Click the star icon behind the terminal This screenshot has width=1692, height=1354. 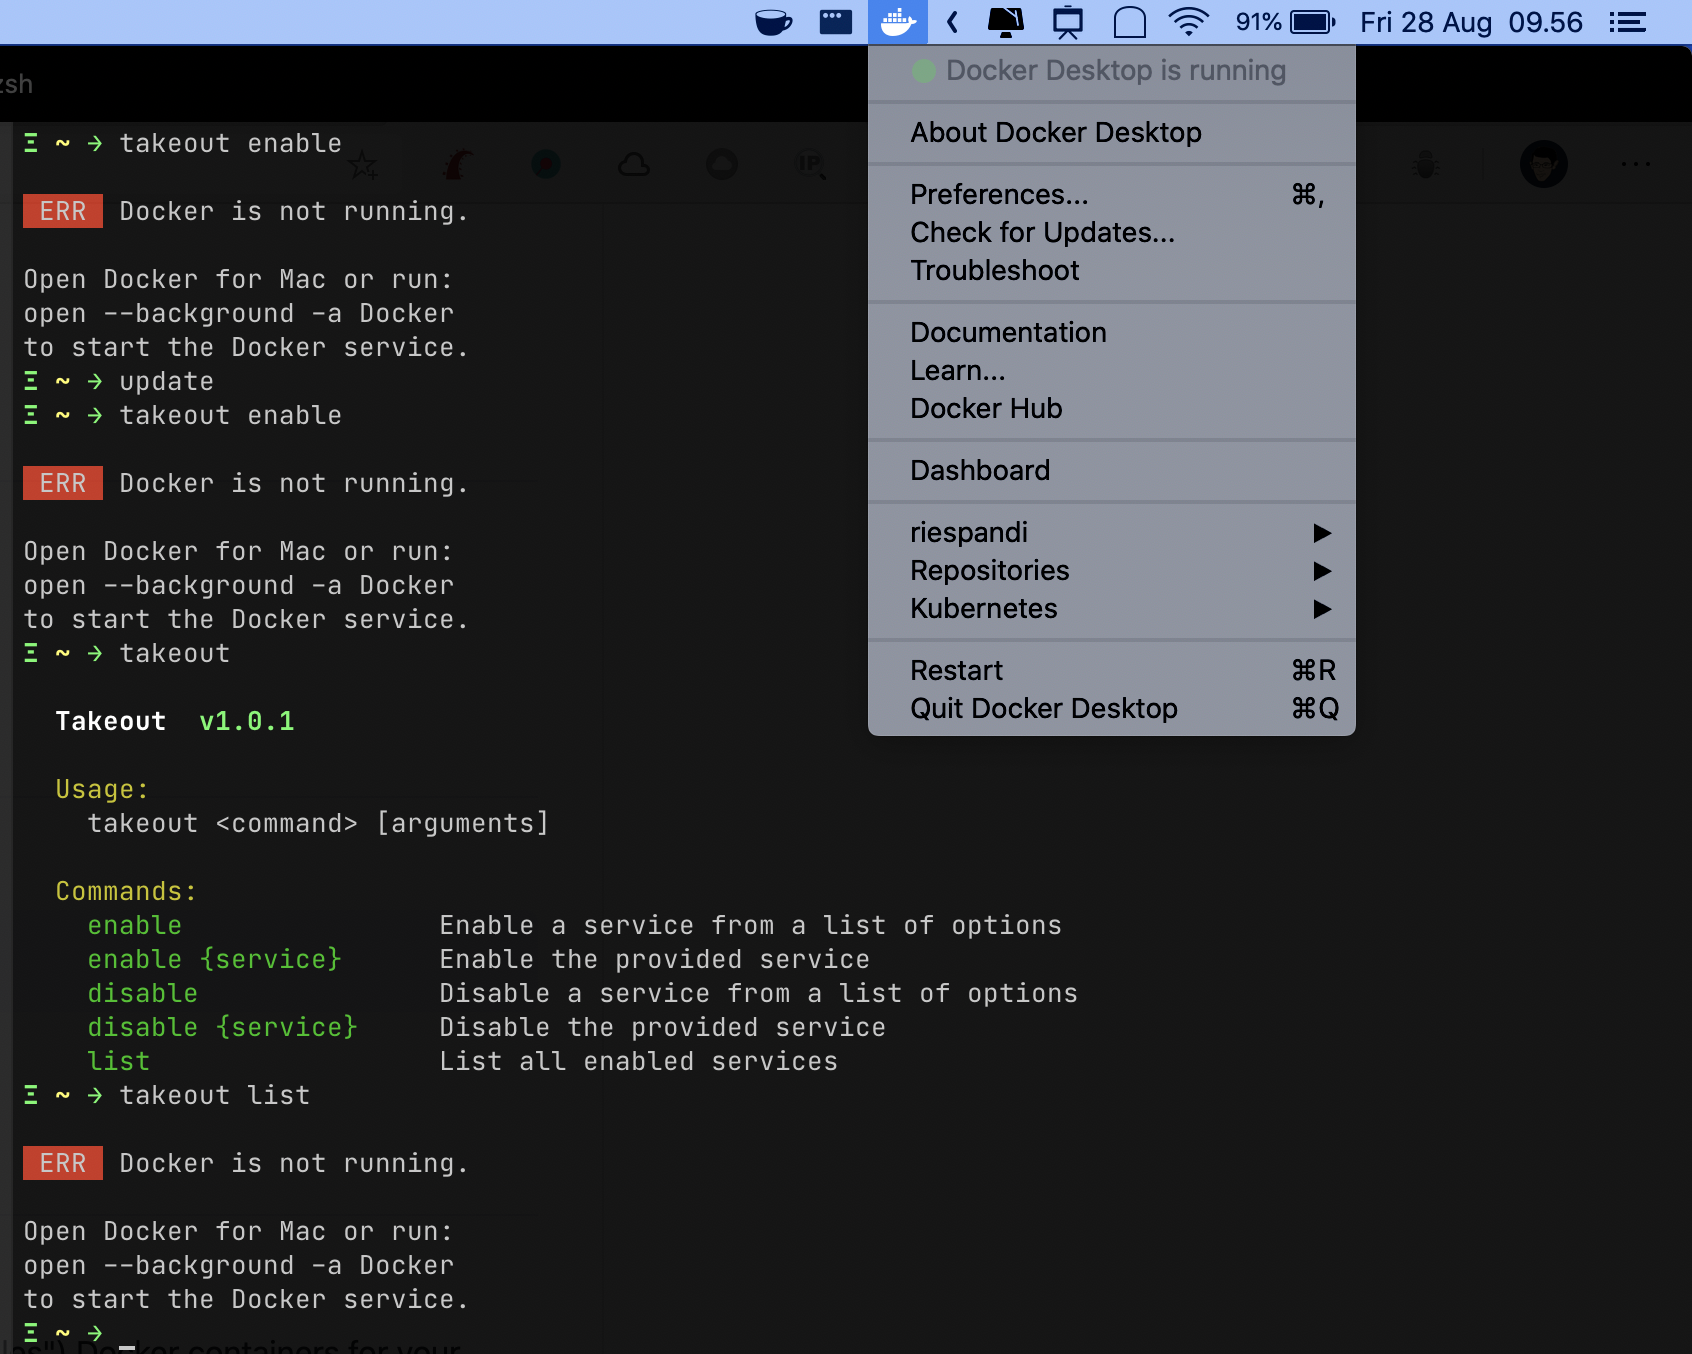(x=363, y=165)
